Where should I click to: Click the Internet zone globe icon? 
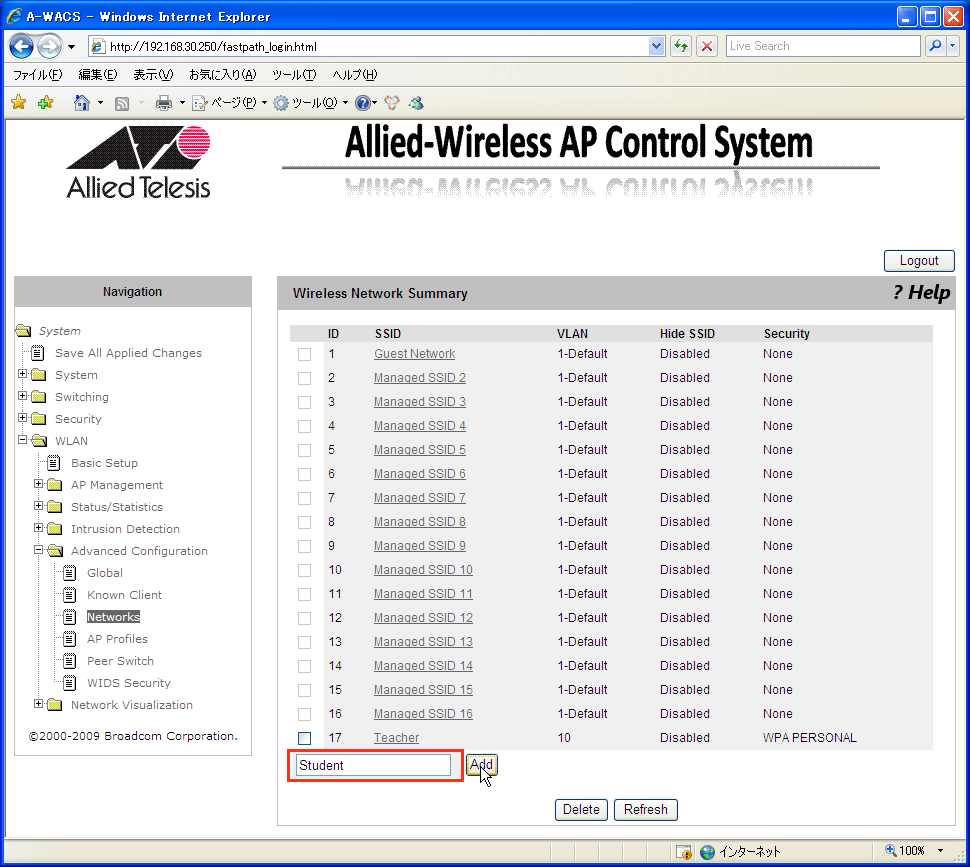pyautogui.click(x=707, y=852)
